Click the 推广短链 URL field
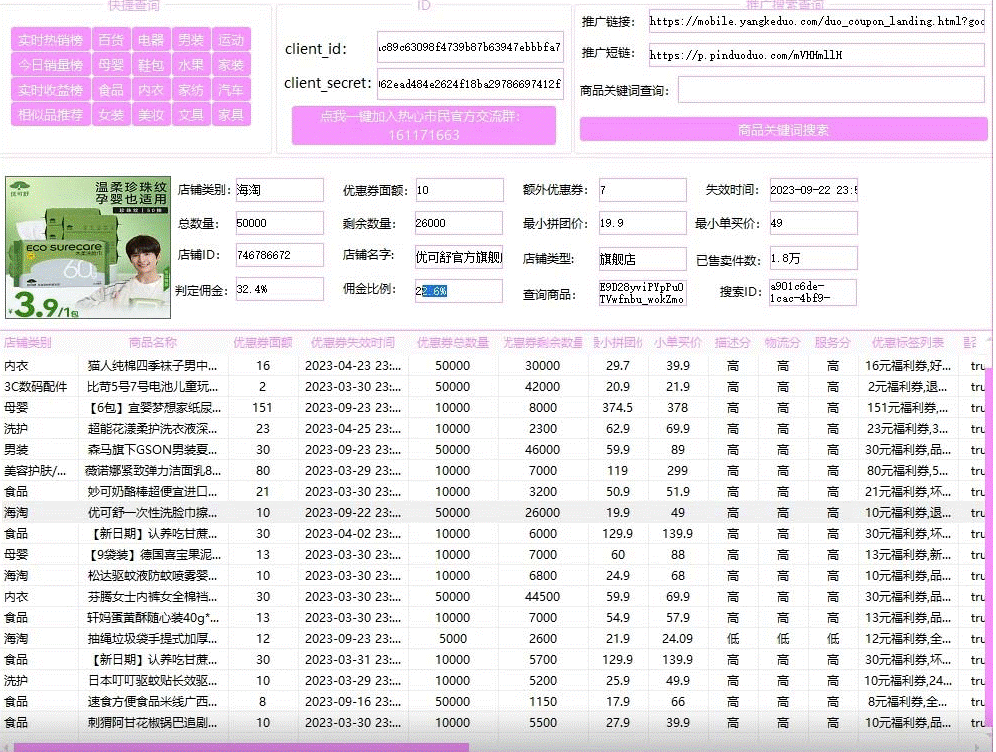 pos(816,55)
